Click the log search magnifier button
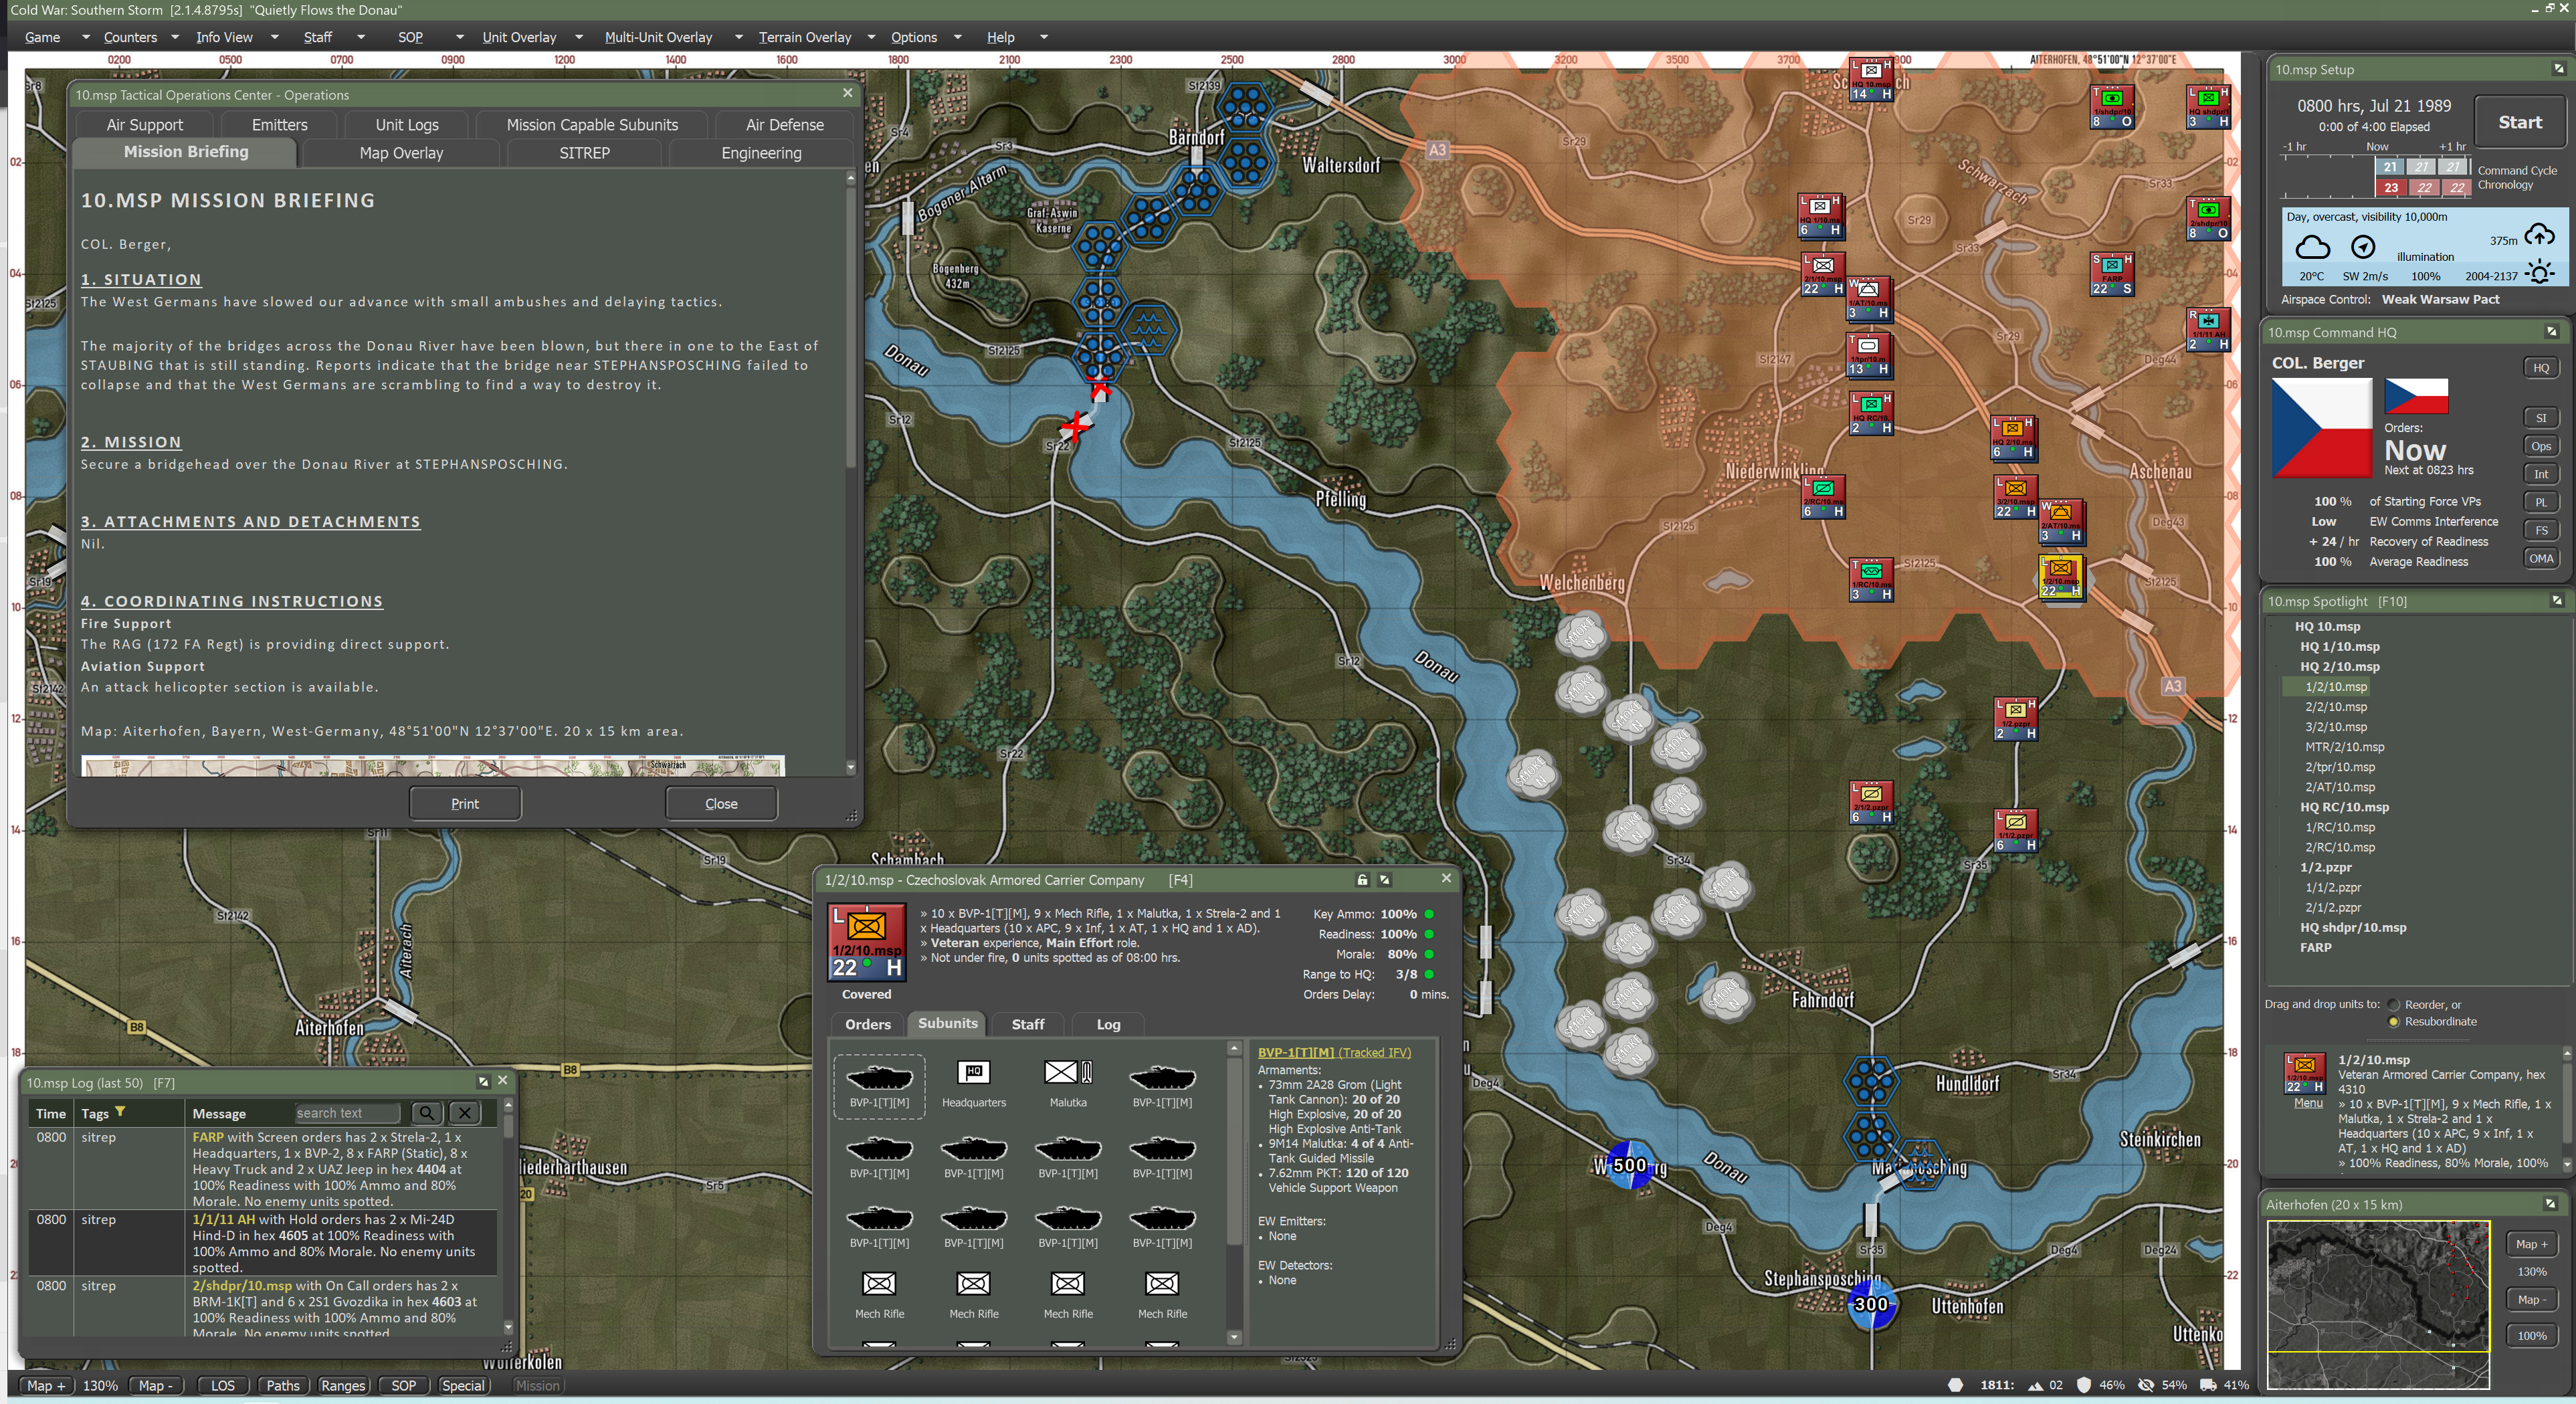2576x1404 pixels. (x=426, y=1113)
